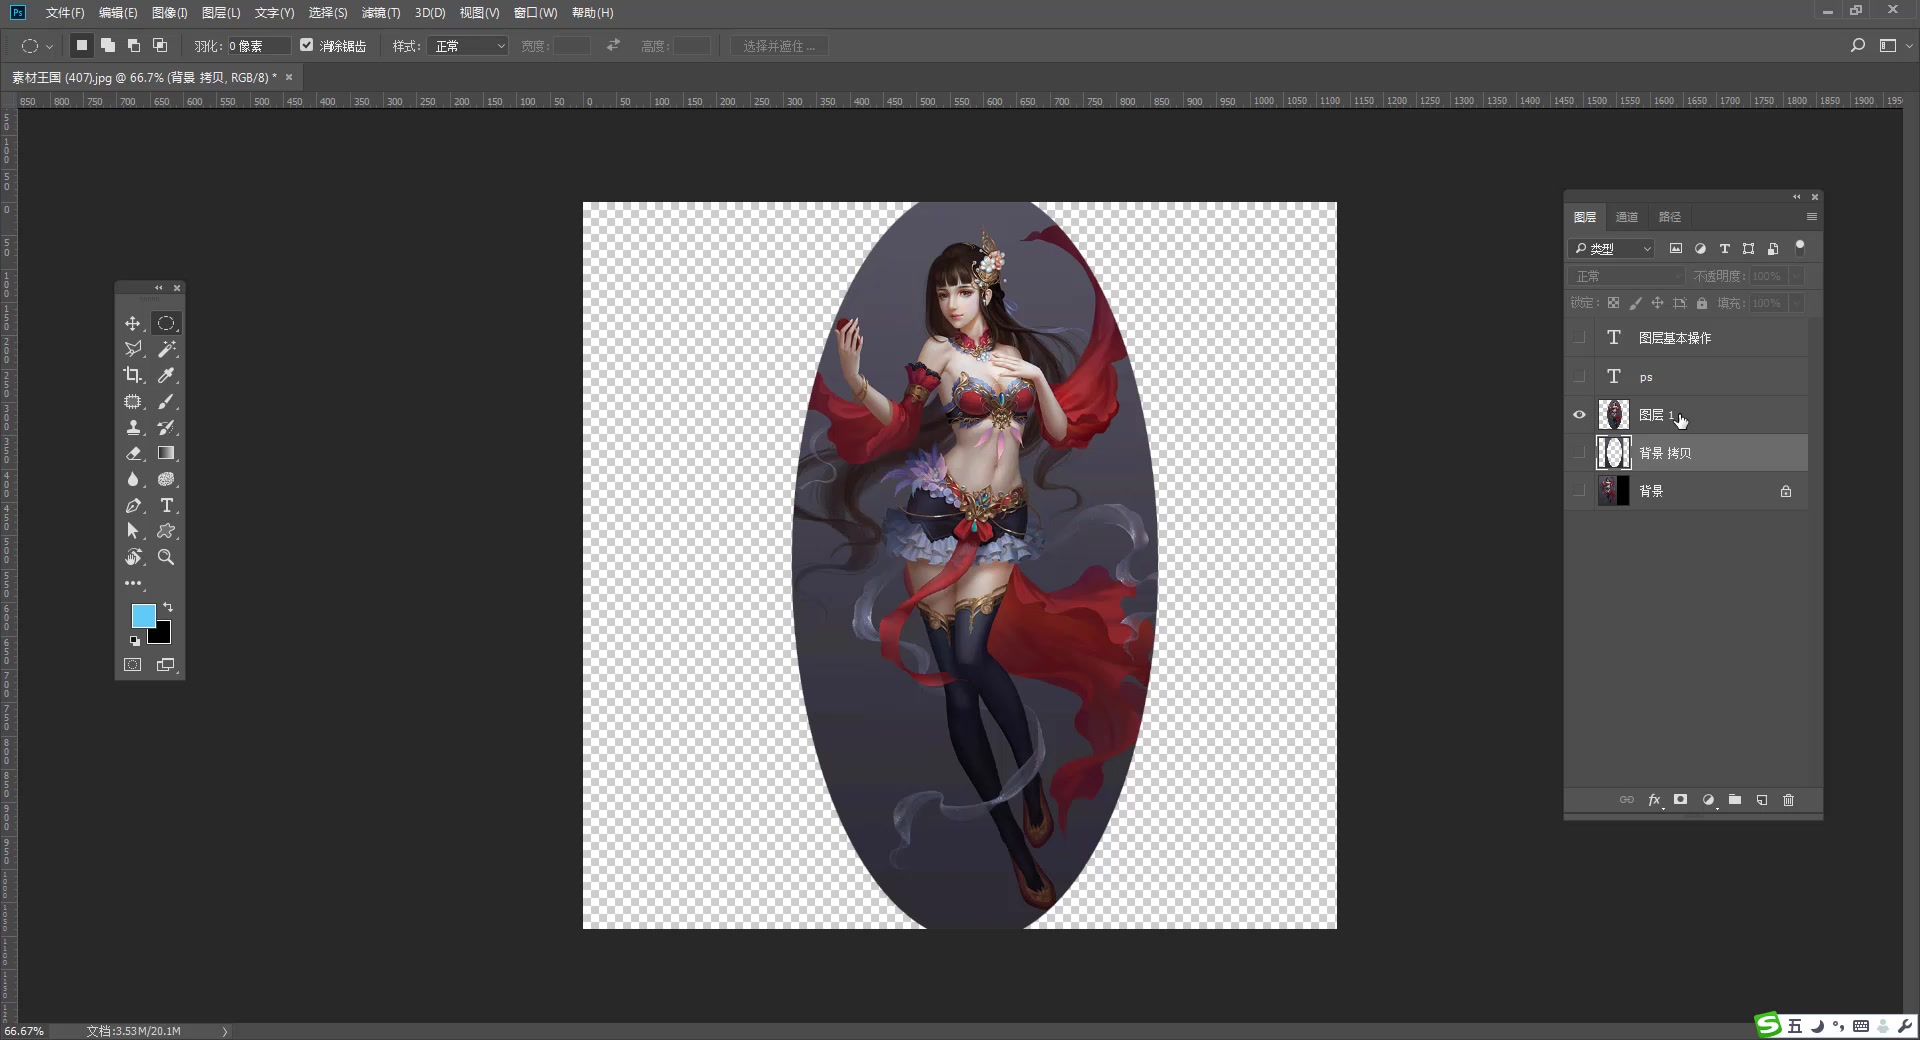Image resolution: width=1920 pixels, height=1040 pixels.
Task: Select the Gradient tool
Action: pos(166,454)
